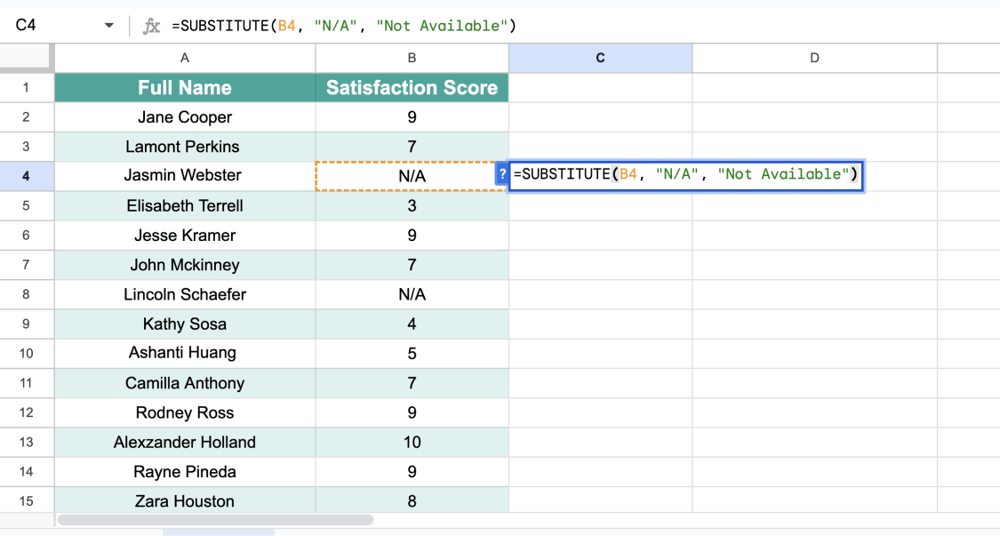Image resolution: width=1000 pixels, height=536 pixels.
Task: Click the in-cell SUBSTITUTE formula editor
Action: [685, 175]
